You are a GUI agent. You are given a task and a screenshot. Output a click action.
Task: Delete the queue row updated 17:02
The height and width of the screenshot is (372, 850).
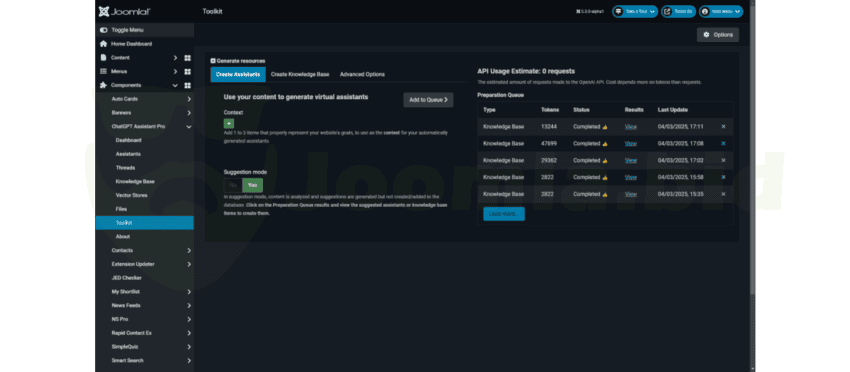click(x=723, y=161)
